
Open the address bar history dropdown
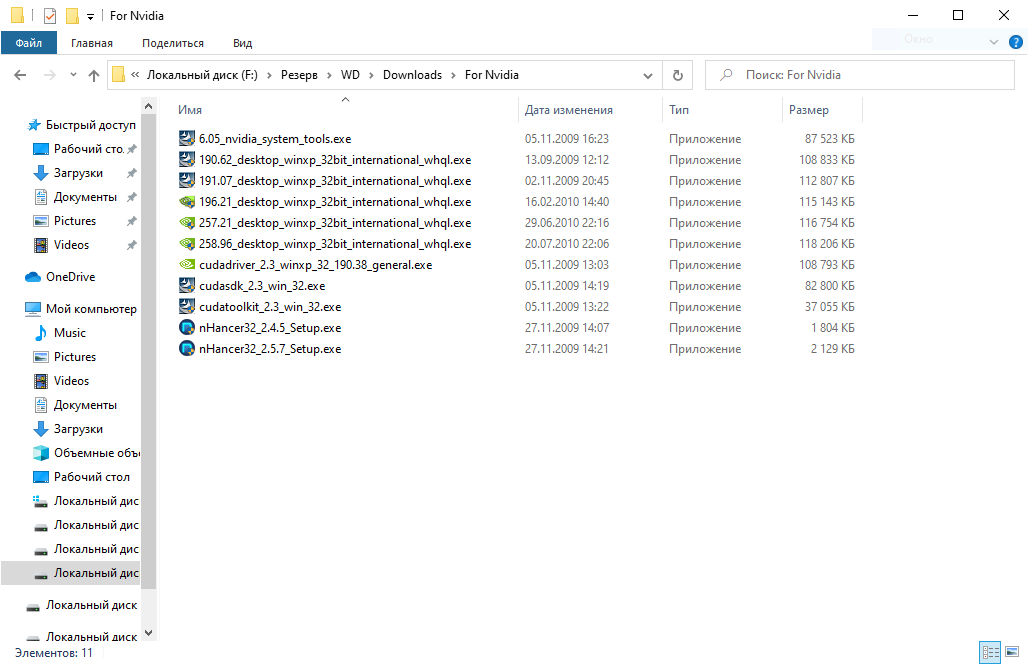pos(648,75)
